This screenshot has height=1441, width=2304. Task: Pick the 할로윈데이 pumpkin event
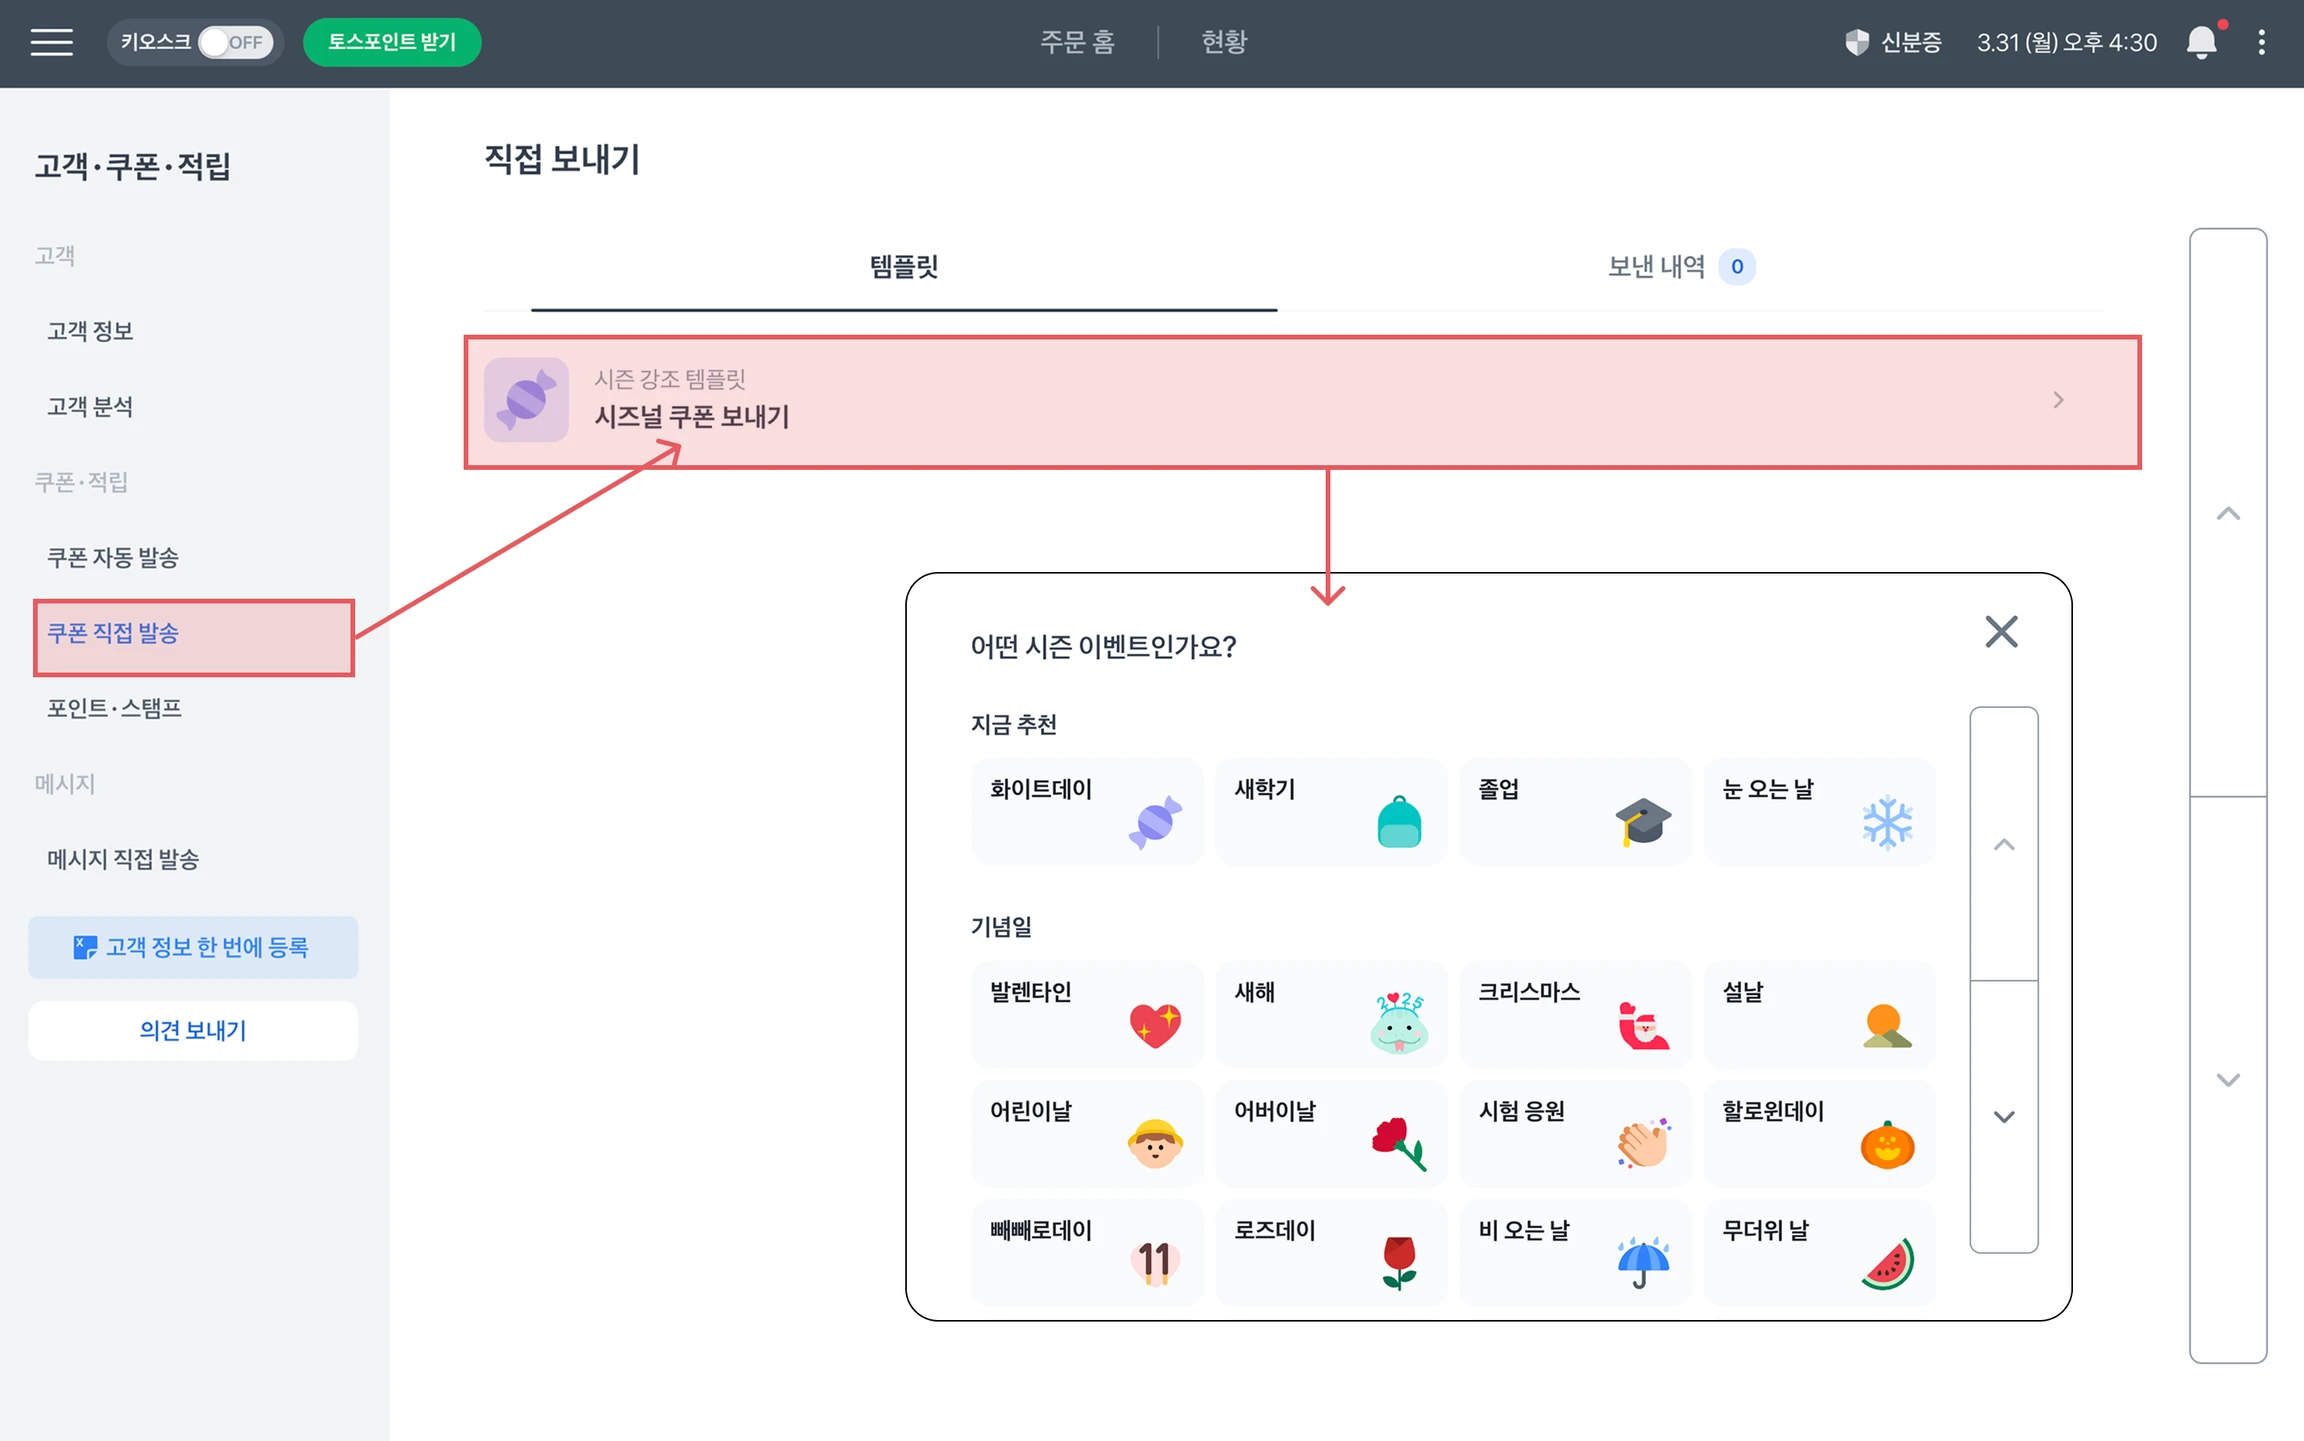point(1818,1133)
